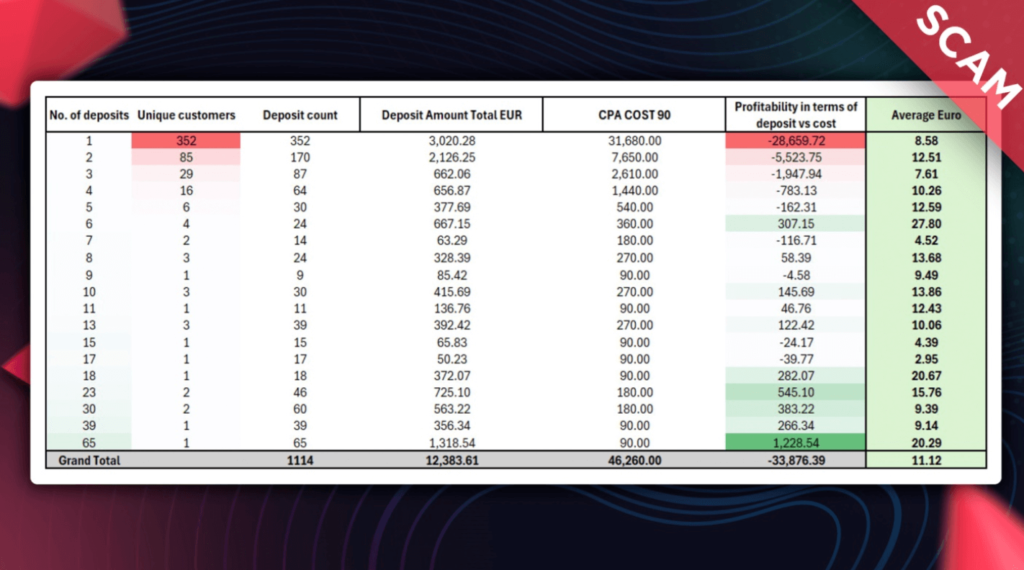Click the green profitability cell 307.15

point(795,224)
